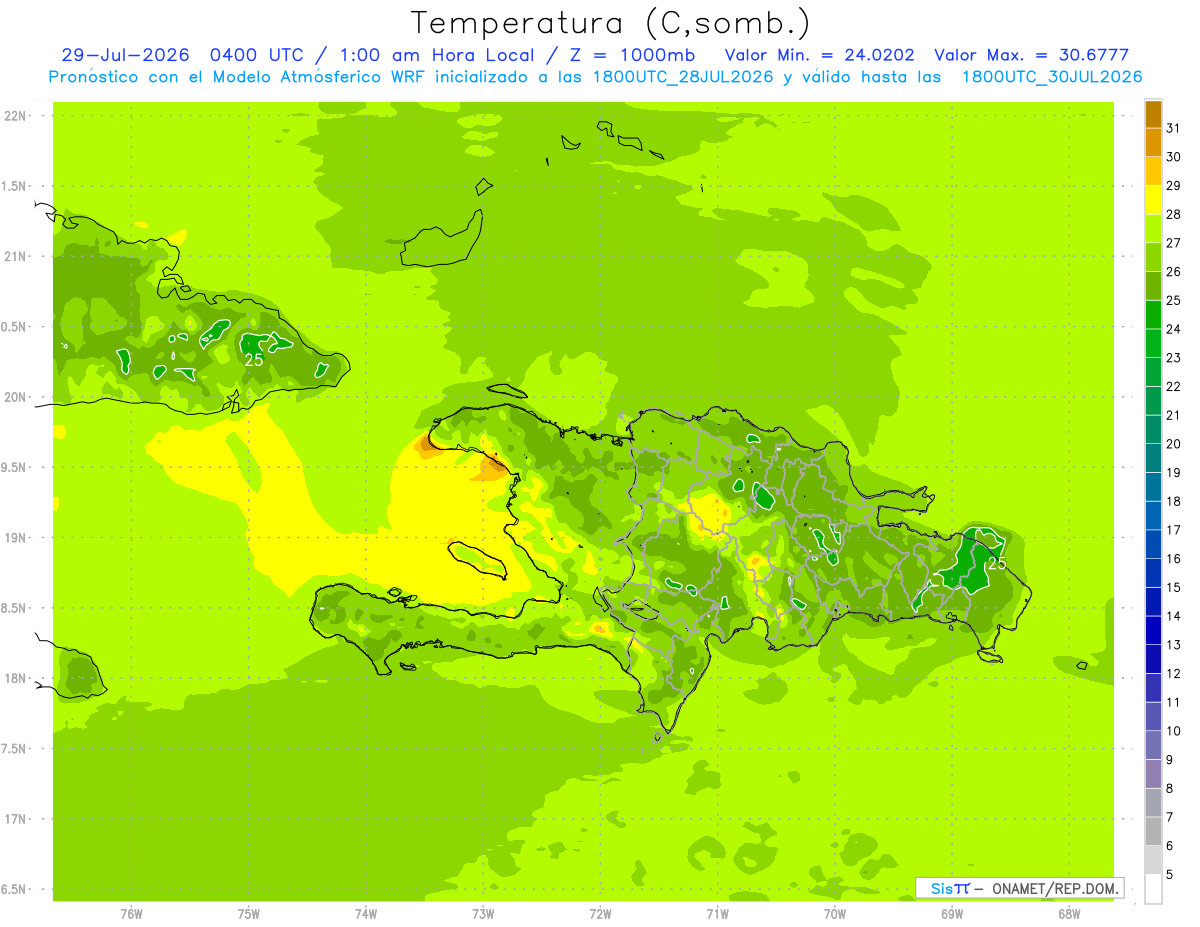
Task: Pick the yellow swatch between 28 and 29
Action: 1153,200
